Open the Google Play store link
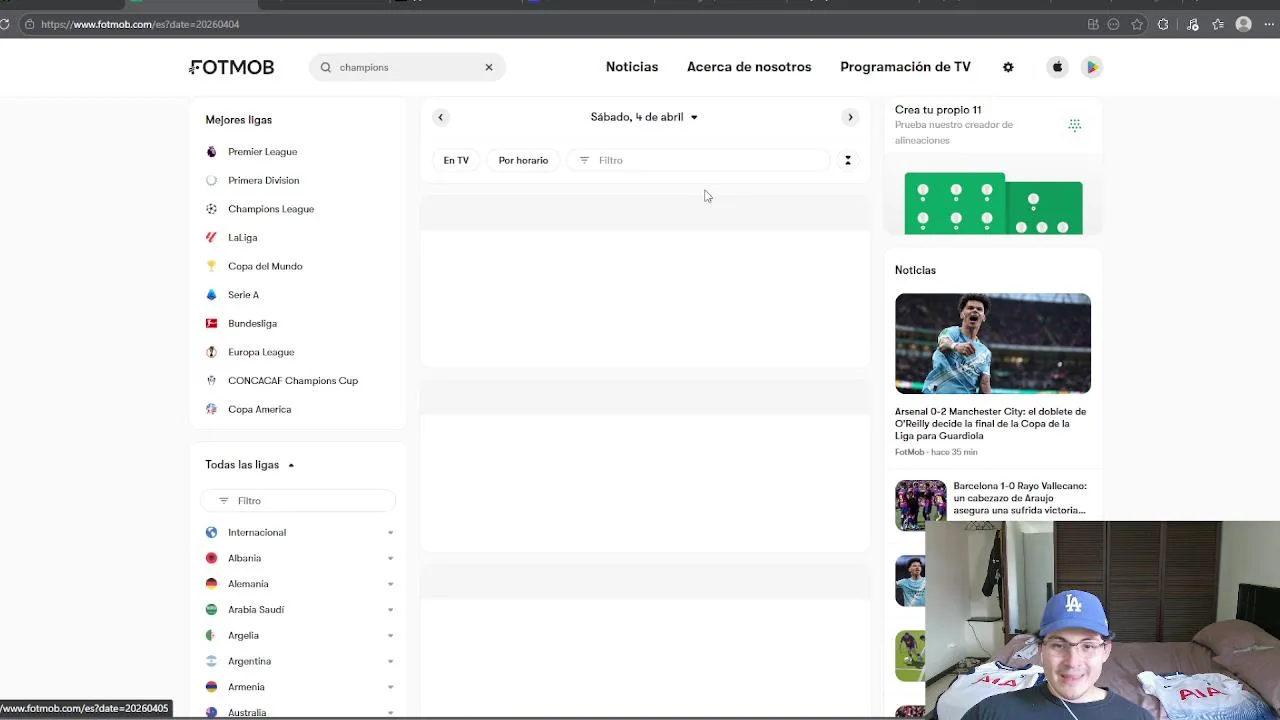Image resolution: width=1280 pixels, height=720 pixels. 1092,67
